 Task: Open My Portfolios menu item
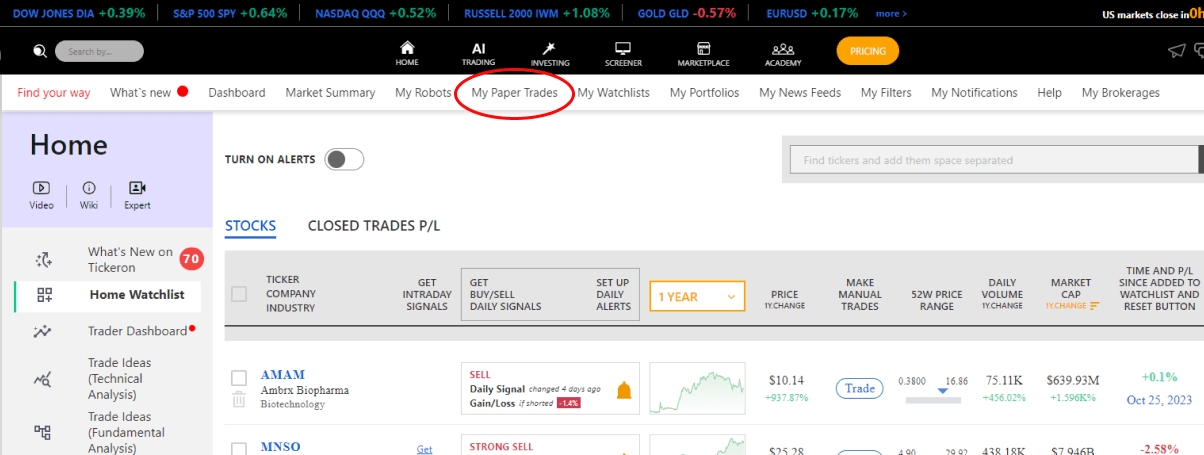pos(704,92)
